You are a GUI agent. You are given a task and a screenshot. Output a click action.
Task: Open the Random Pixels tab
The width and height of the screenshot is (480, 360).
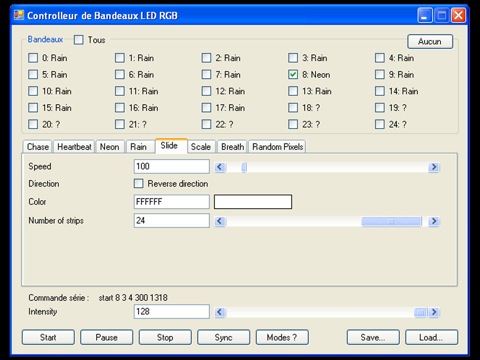(277, 147)
